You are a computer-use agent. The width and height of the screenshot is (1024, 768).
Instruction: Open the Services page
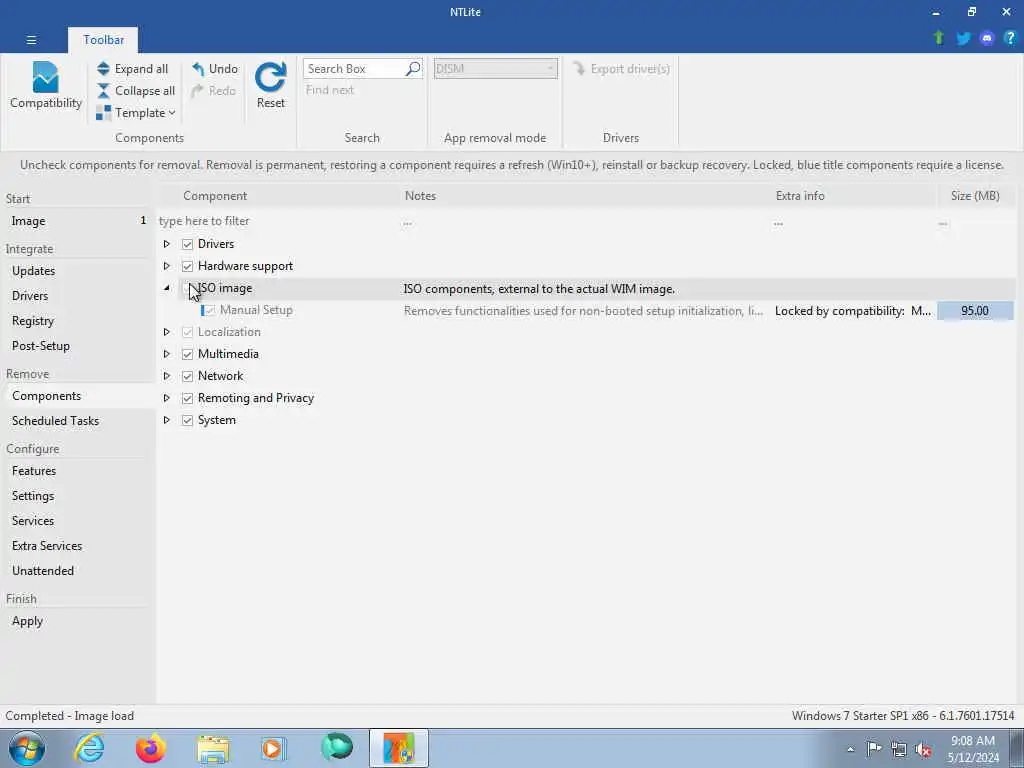[78, 520]
